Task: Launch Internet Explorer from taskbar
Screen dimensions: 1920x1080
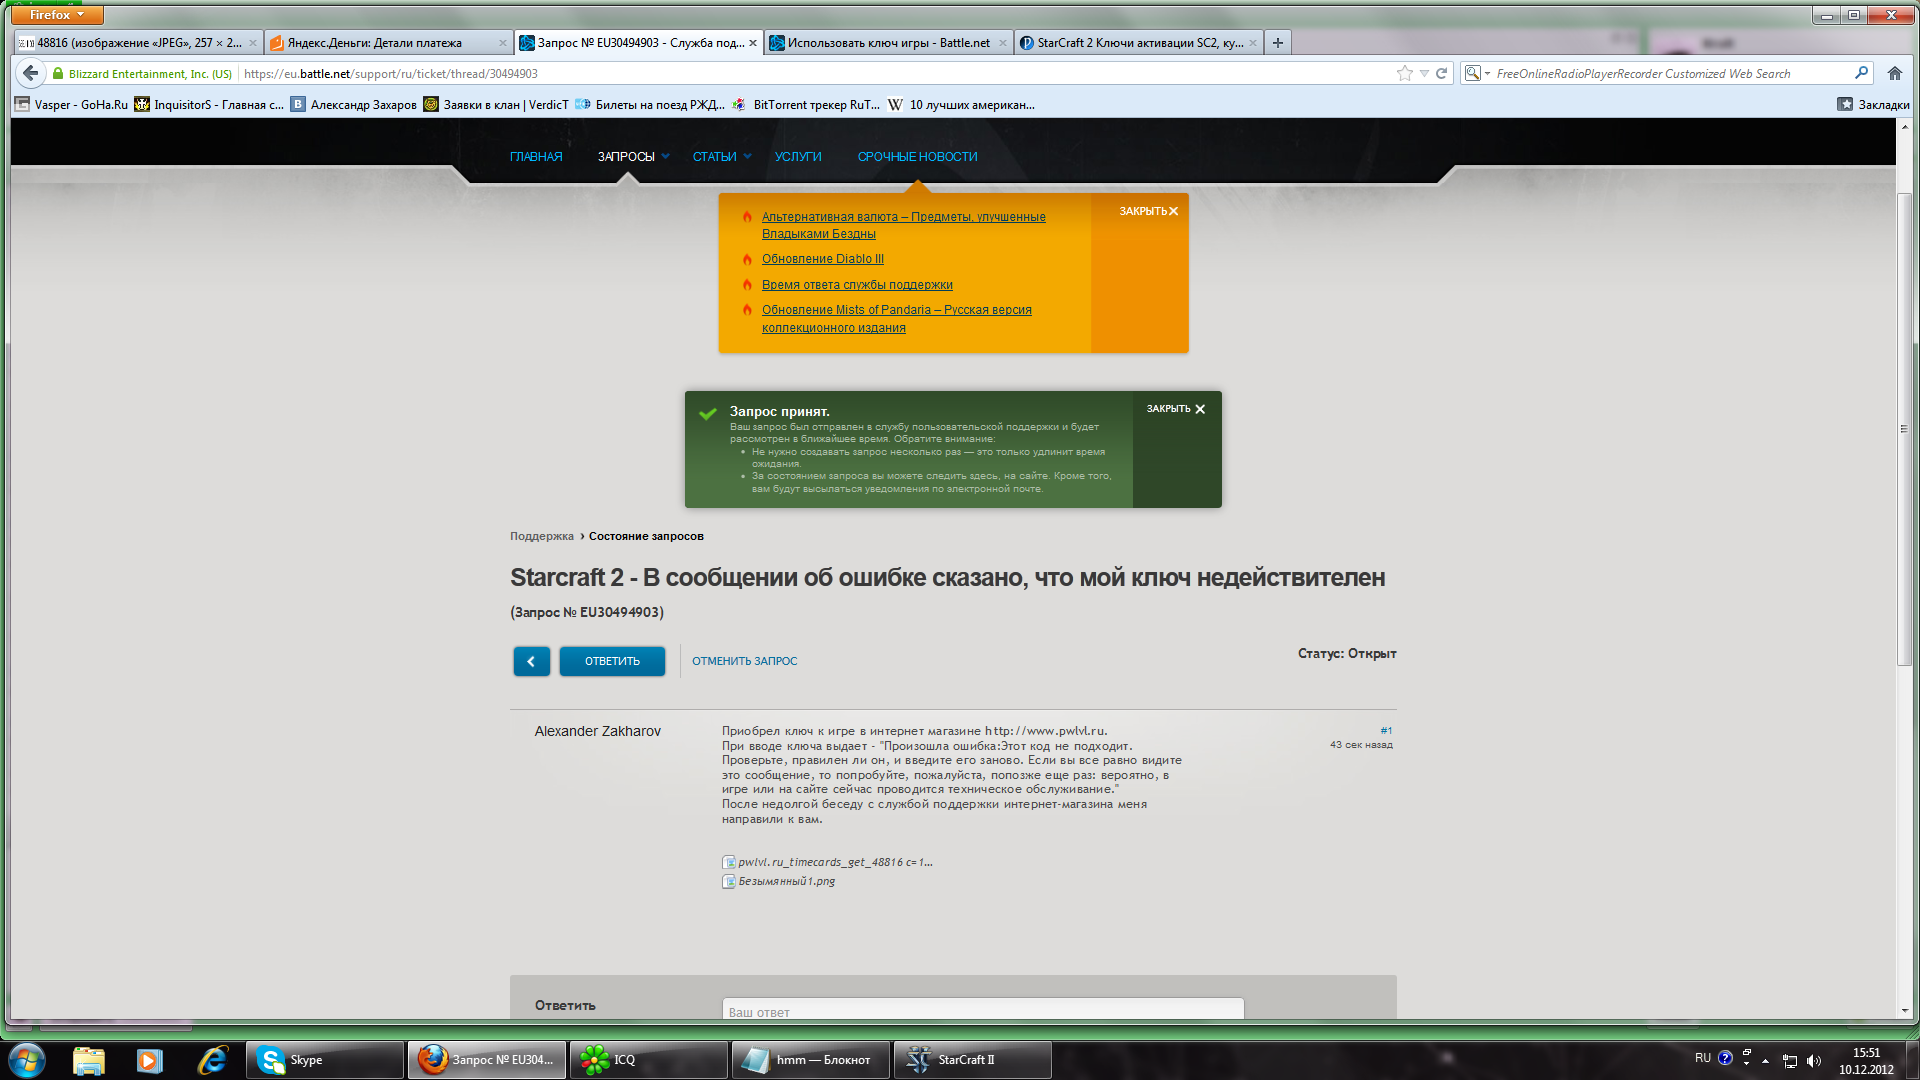Action: (212, 1060)
